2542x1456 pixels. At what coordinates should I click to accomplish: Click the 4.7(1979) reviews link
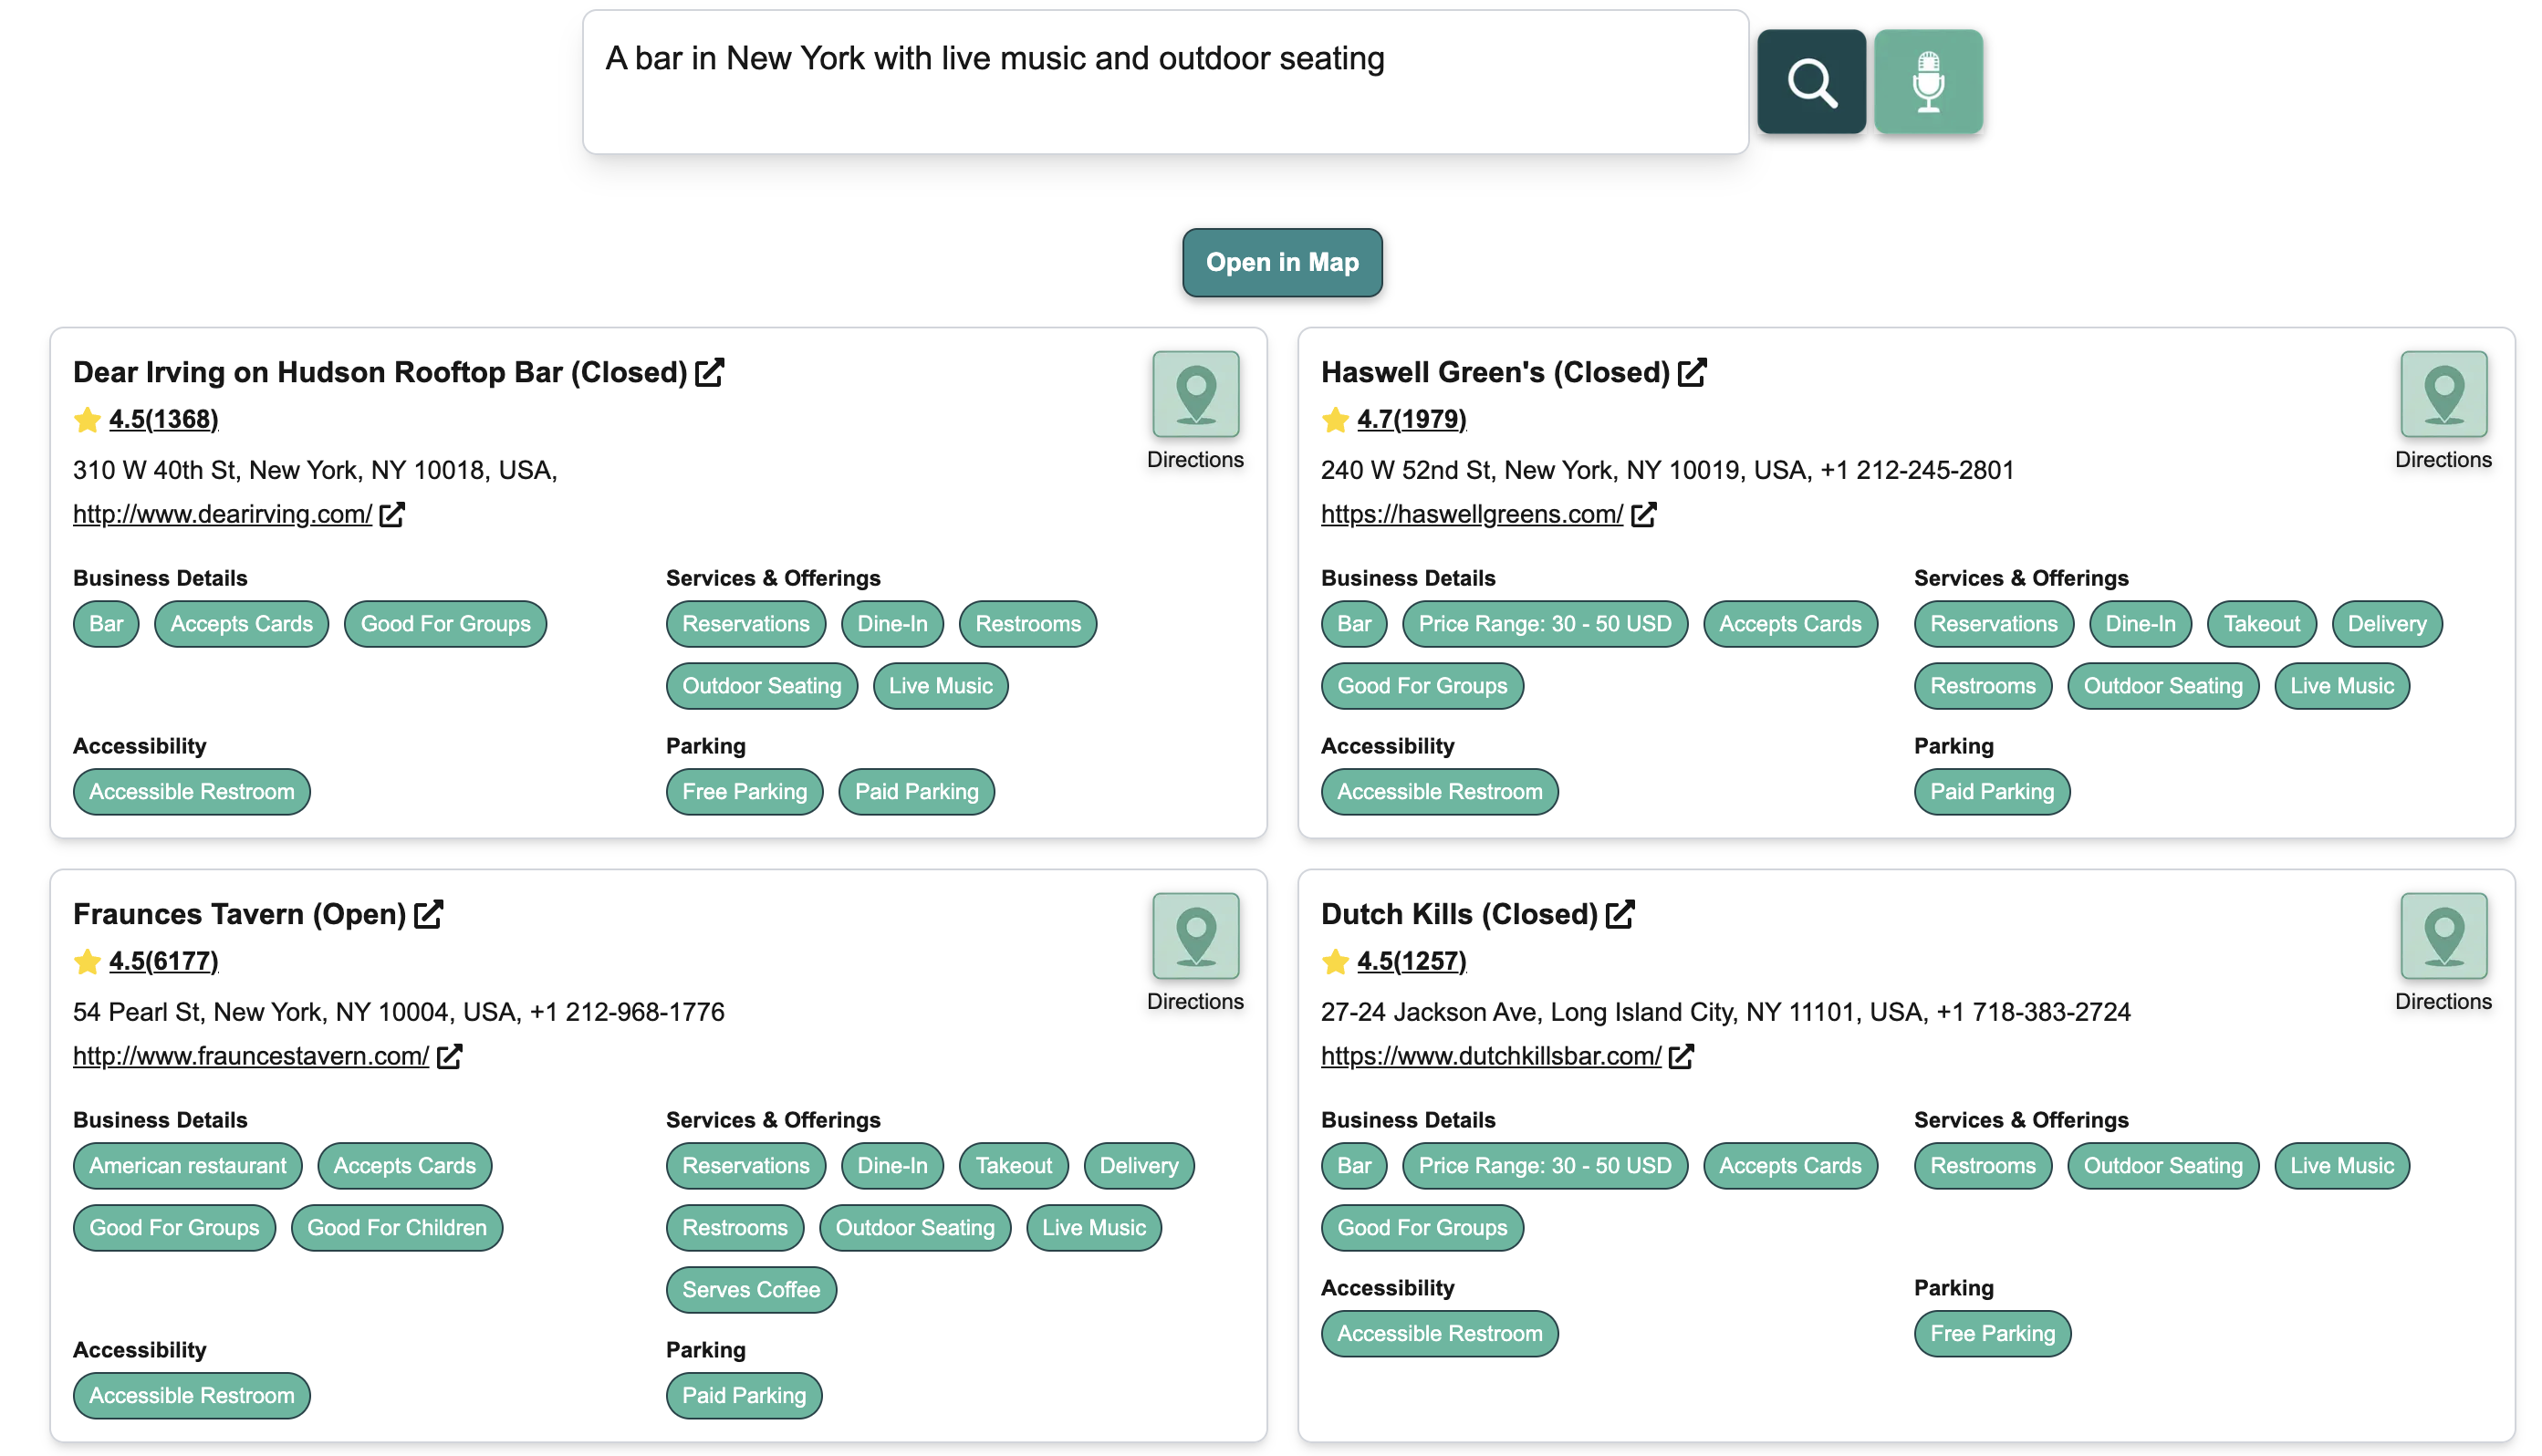[x=1411, y=419]
